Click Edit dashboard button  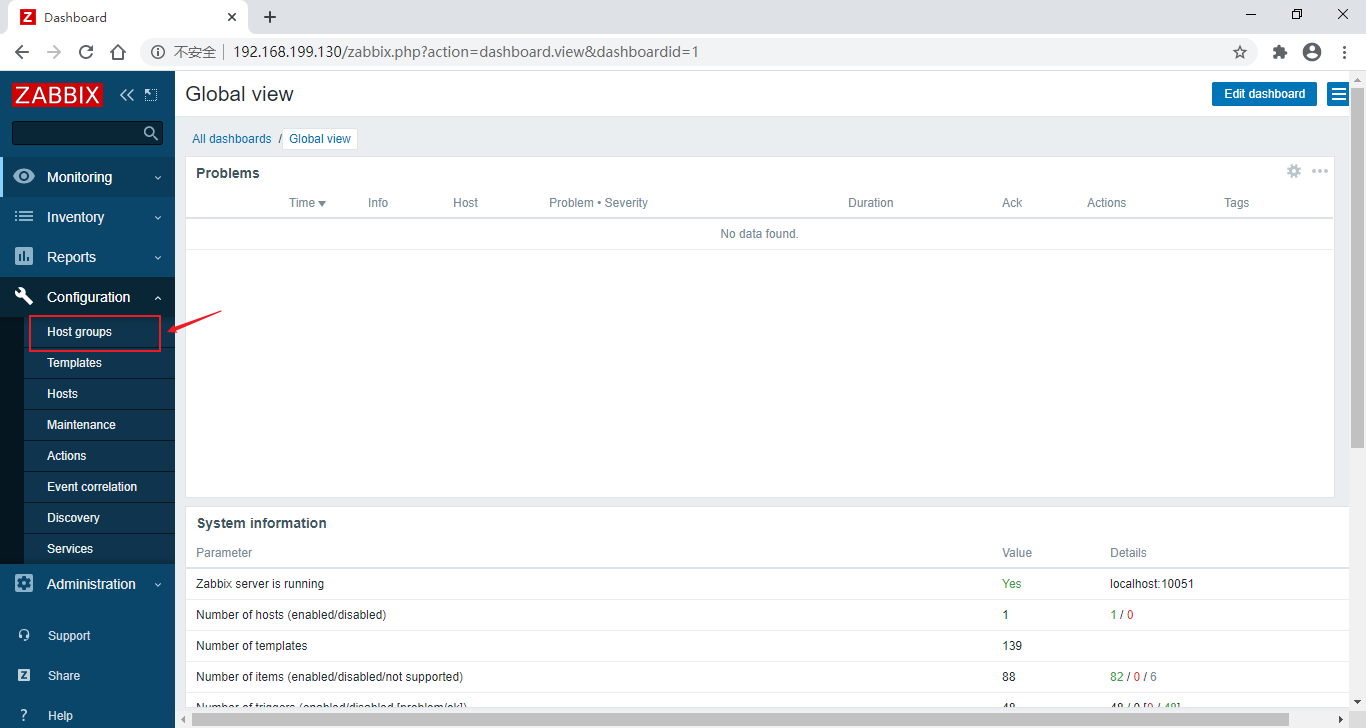[1264, 94]
